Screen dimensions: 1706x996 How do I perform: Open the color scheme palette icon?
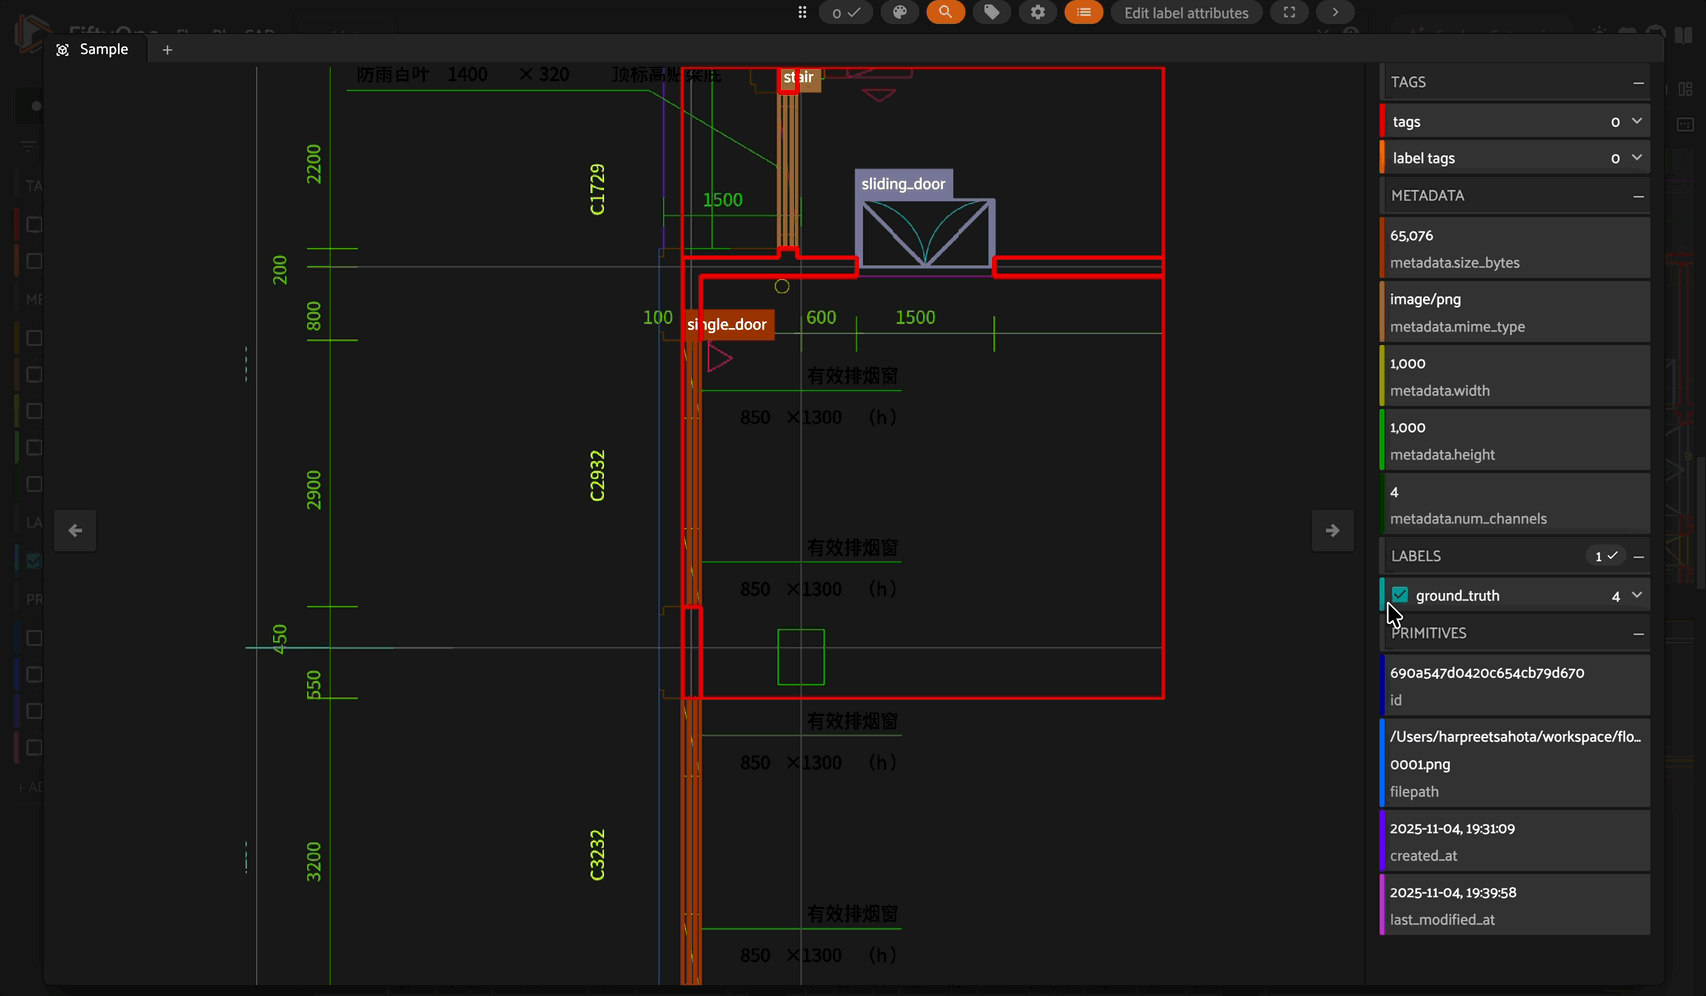pyautogui.click(x=900, y=13)
